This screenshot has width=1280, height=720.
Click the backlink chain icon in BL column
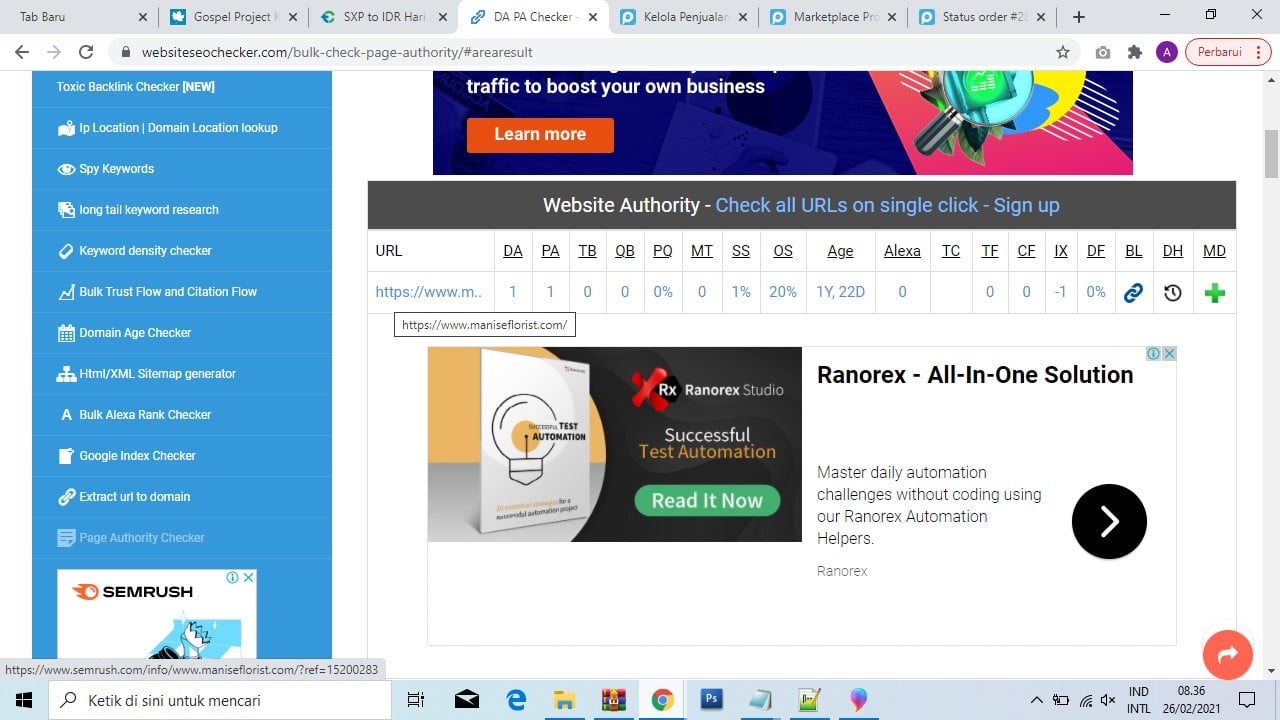tap(1133, 293)
